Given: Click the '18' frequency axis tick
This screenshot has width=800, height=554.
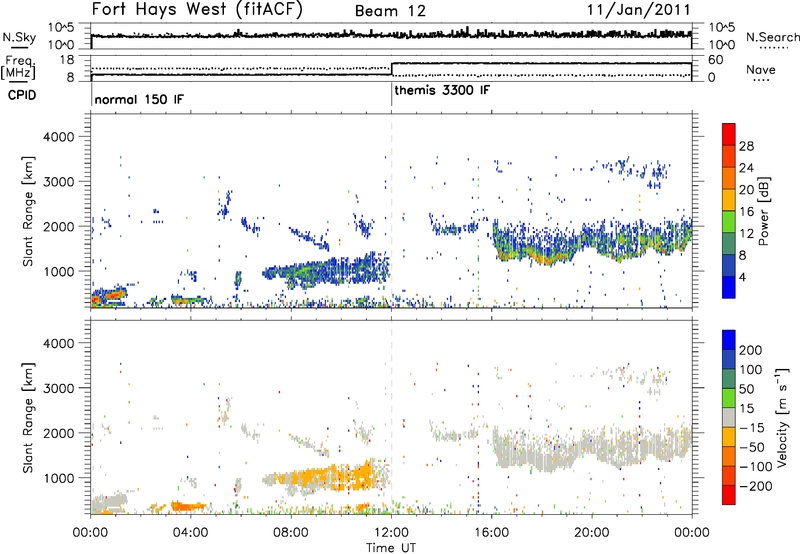Looking at the screenshot, I should click(x=66, y=60).
